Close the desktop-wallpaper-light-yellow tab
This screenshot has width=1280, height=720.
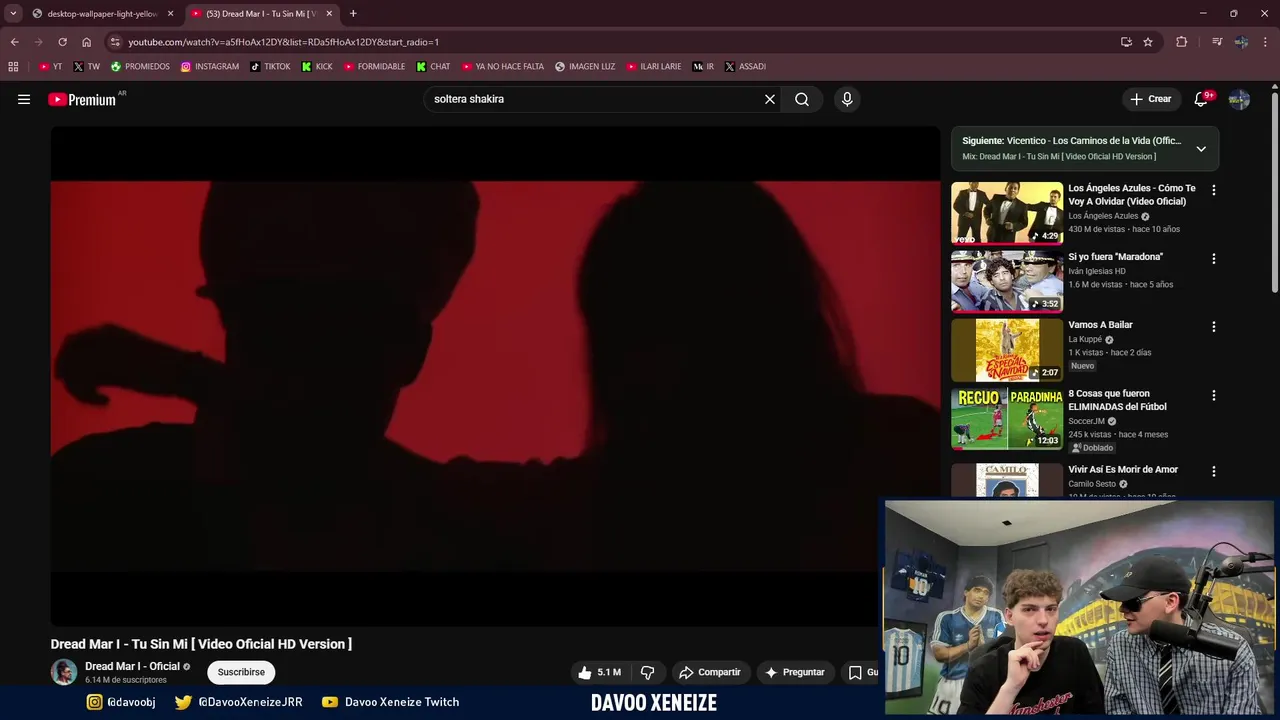pyautogui.click(x=170, y=14)
